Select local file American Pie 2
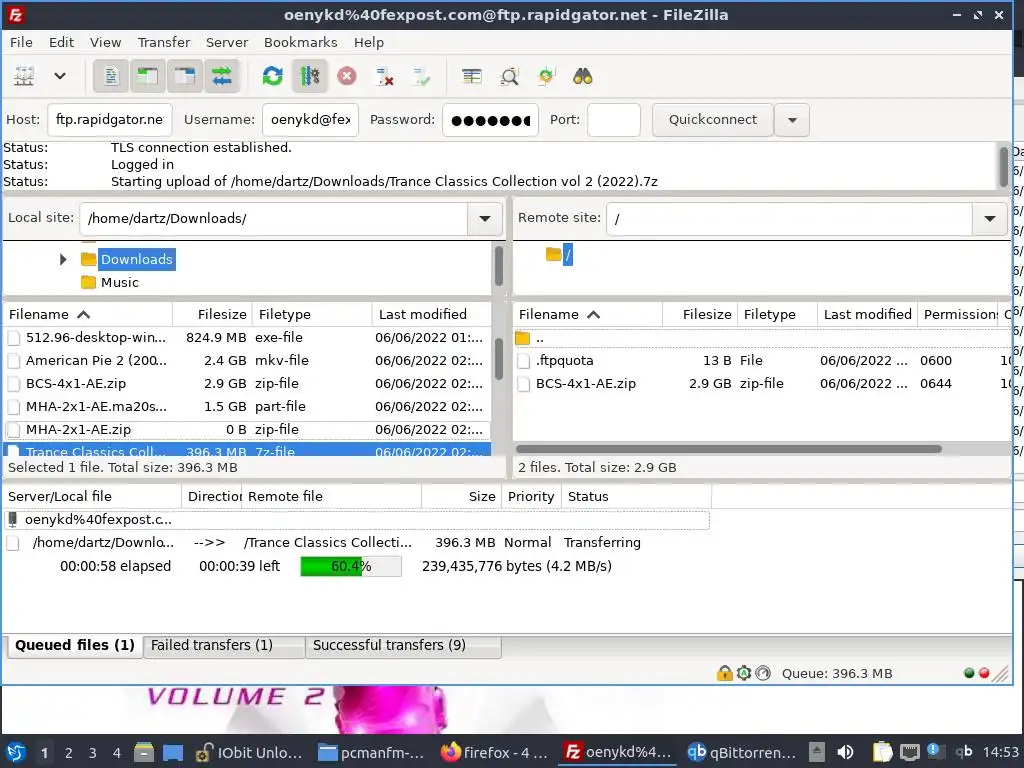Screen dimensions: 1024x768 point(247,360)
